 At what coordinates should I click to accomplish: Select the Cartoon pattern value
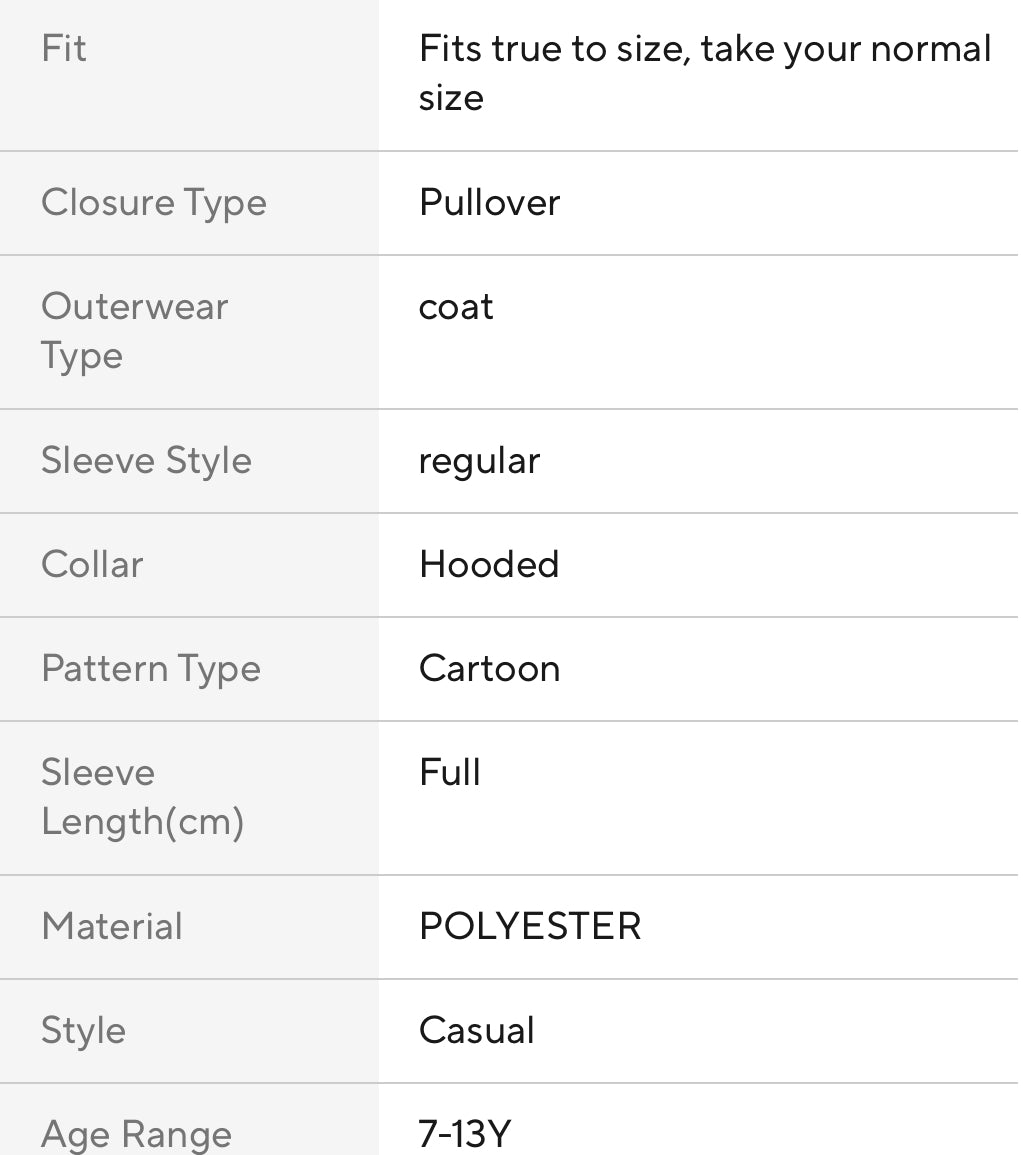(490, 669)
